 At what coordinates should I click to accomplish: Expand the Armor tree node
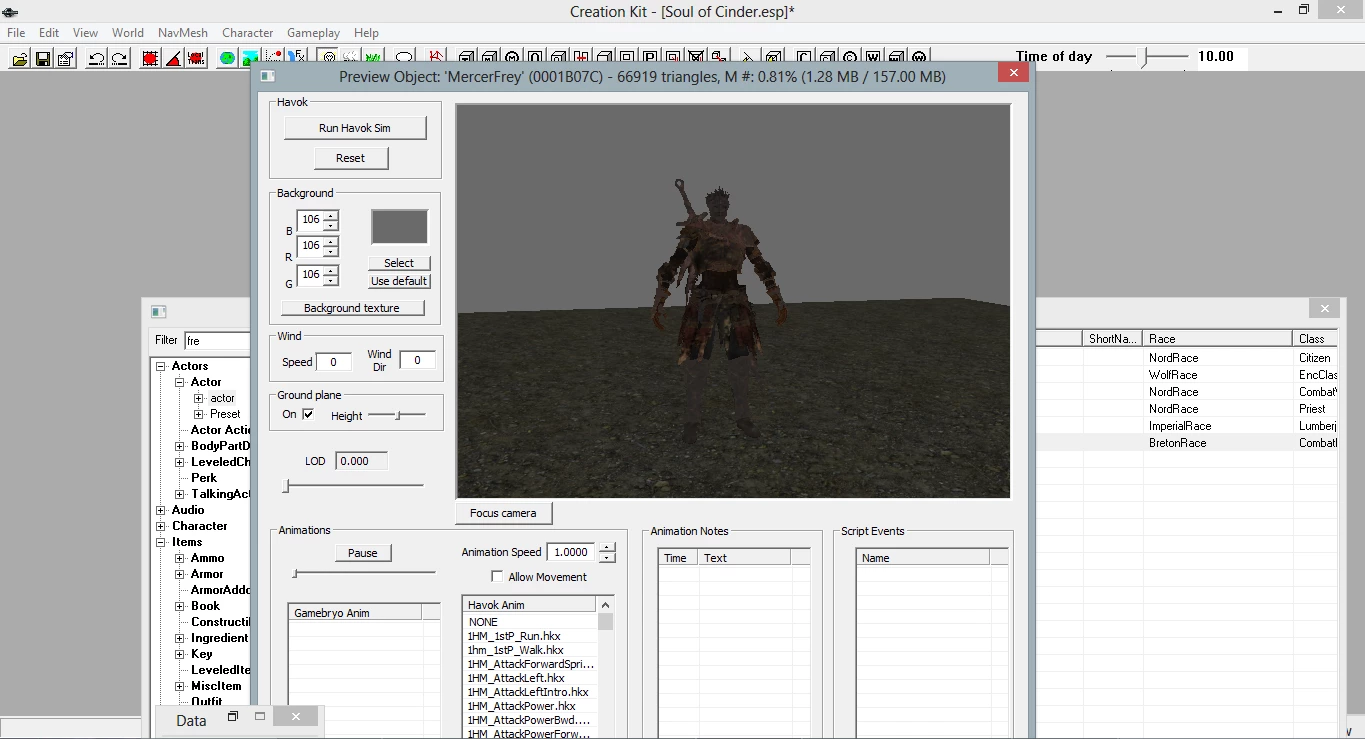coord(180,574)
